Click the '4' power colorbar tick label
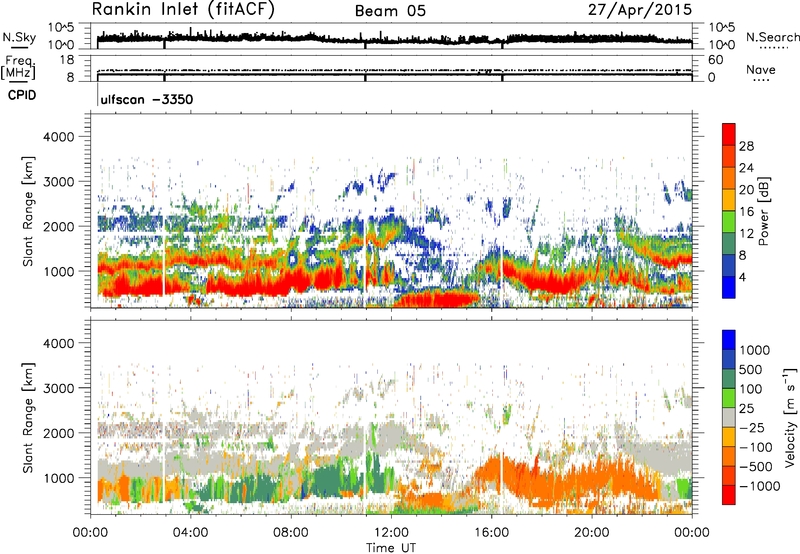800x554 pixels. coord(743,277)
